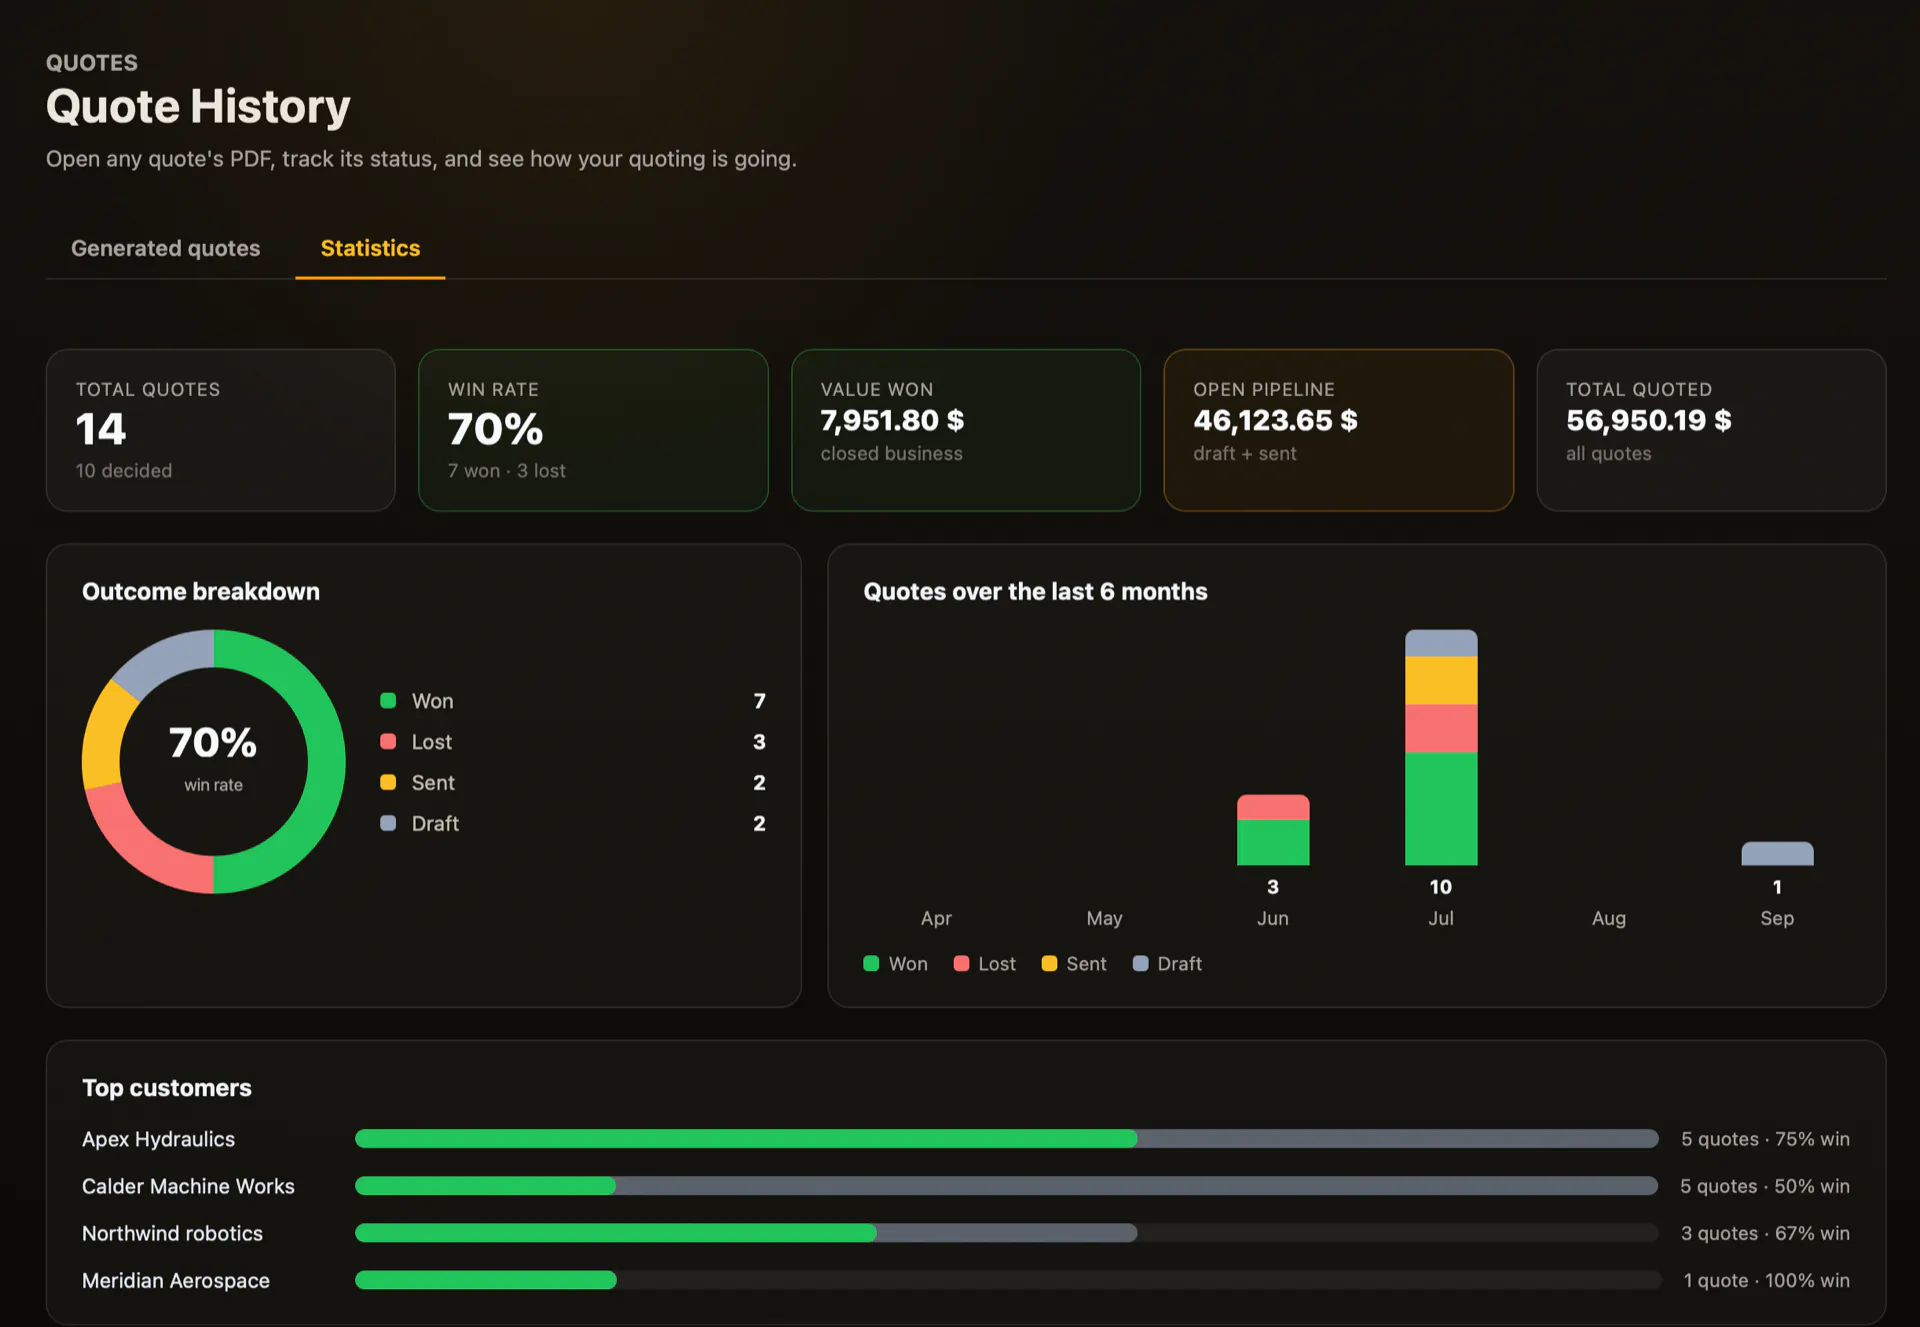Switch to the Generated quotes tab

[x=165, y=248]
